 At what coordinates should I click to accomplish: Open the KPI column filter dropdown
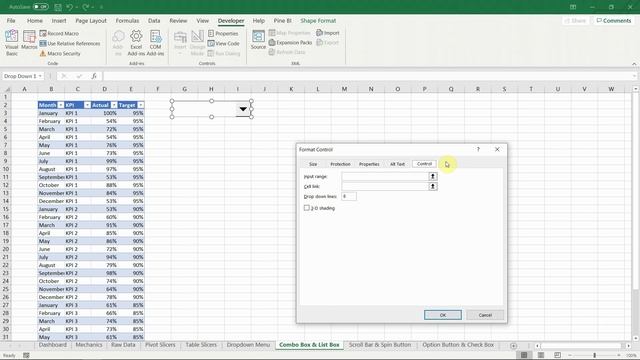pos(87,105)
